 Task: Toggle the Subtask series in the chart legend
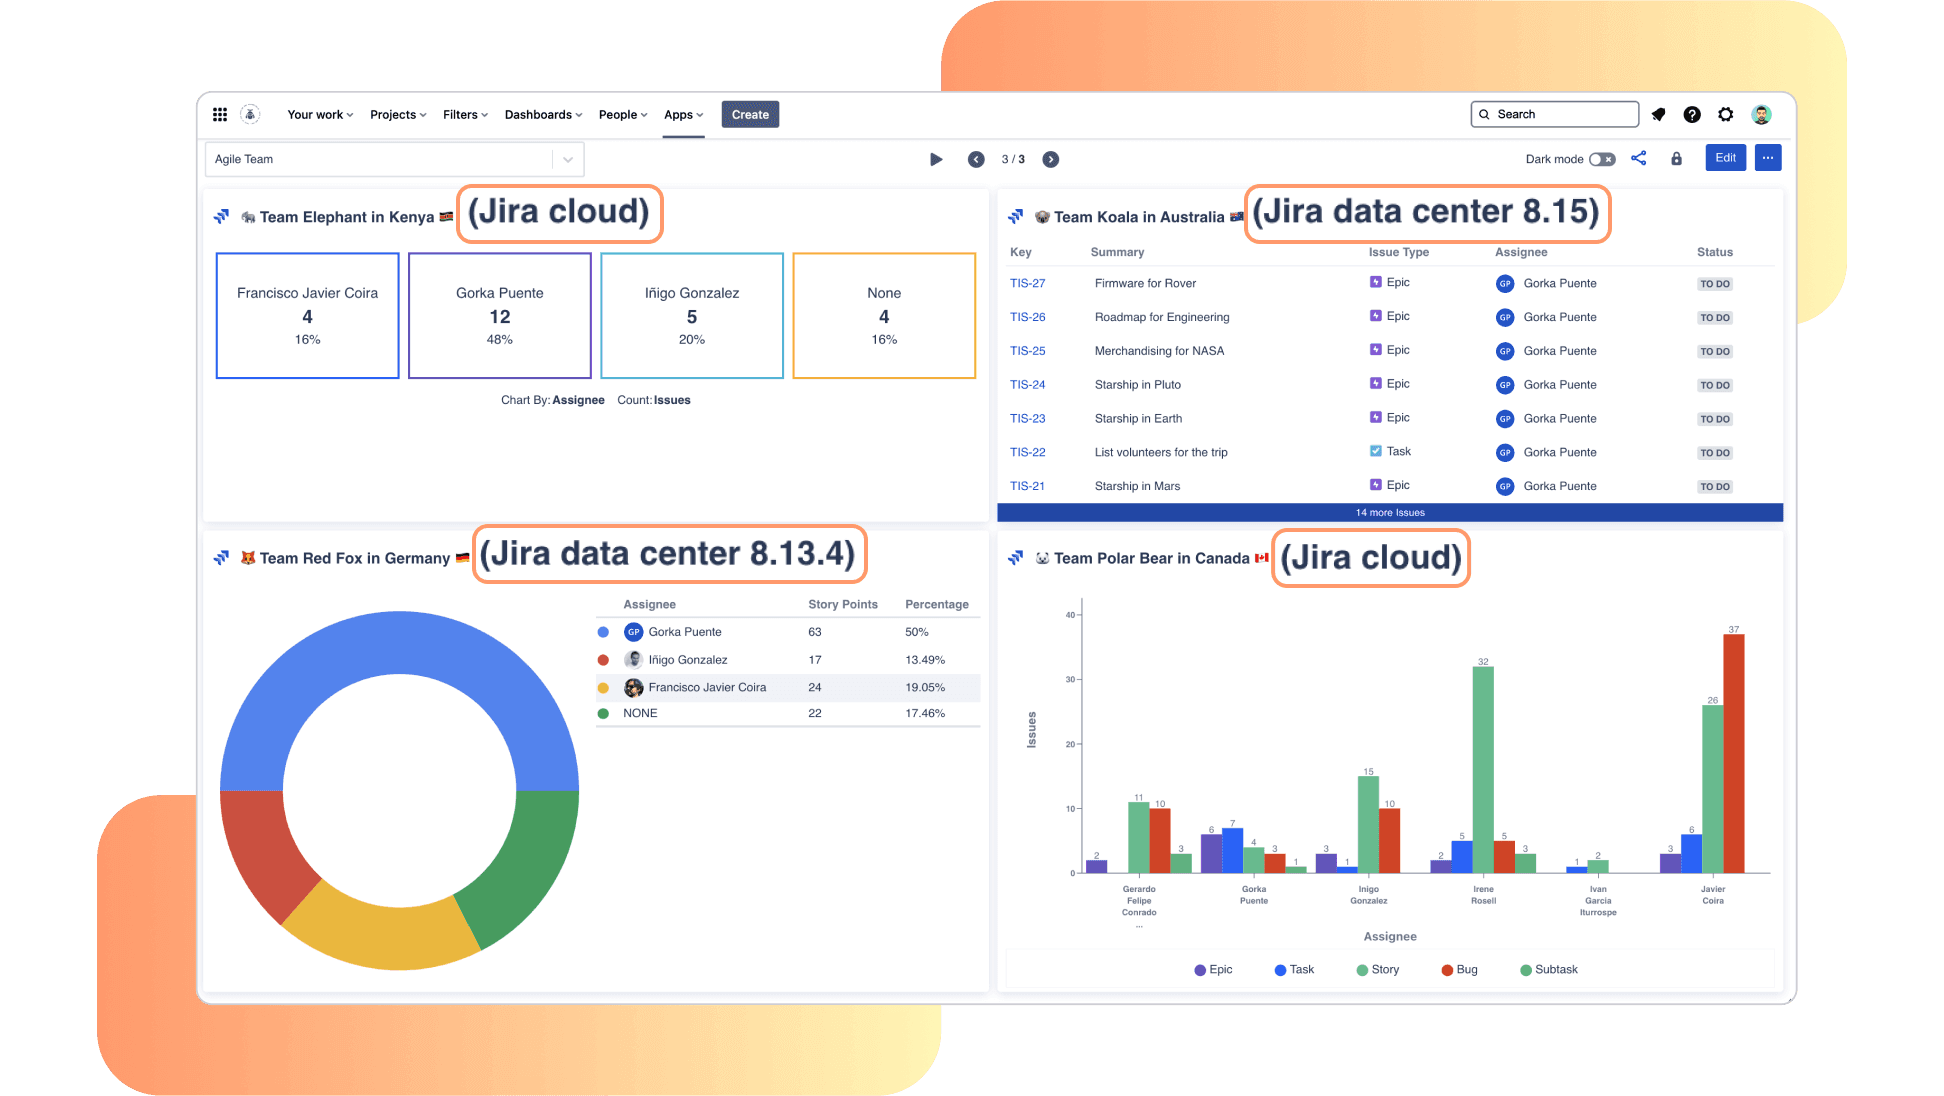click(x=1548, y=969)
